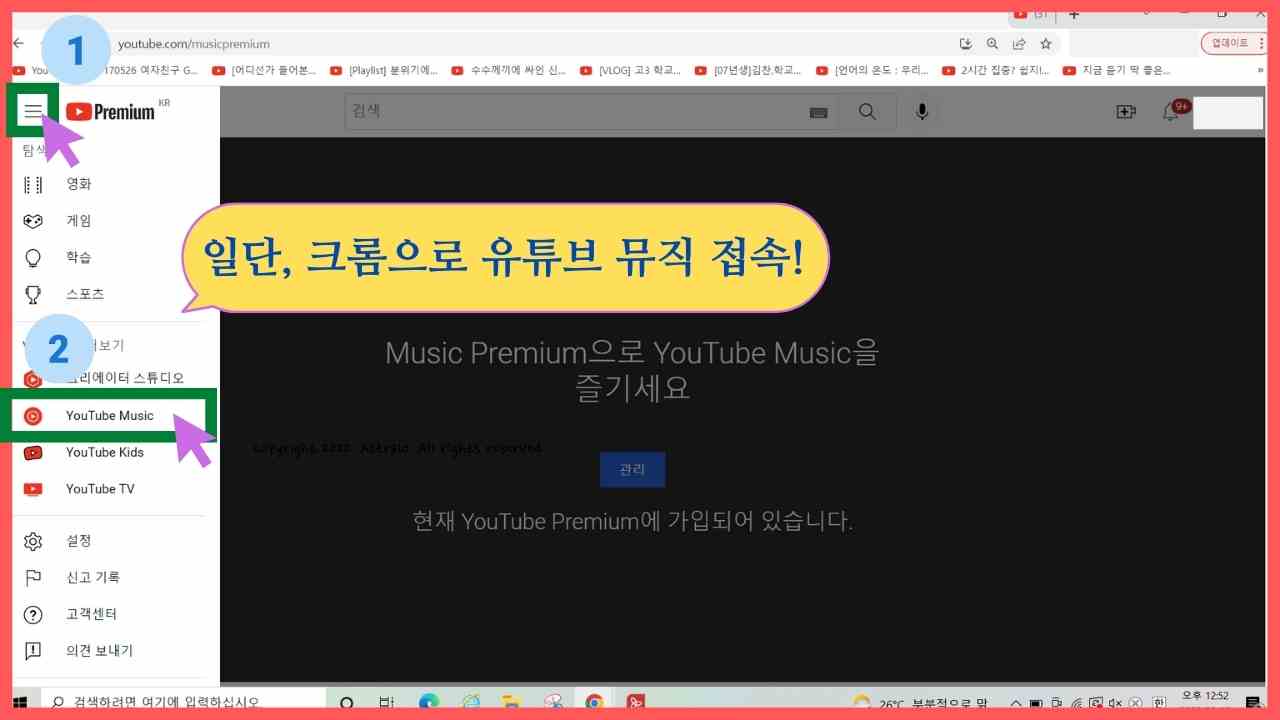Click the 영화 film strip icon
Viewport: 1280px width, 720px height.
click(33, 184)
